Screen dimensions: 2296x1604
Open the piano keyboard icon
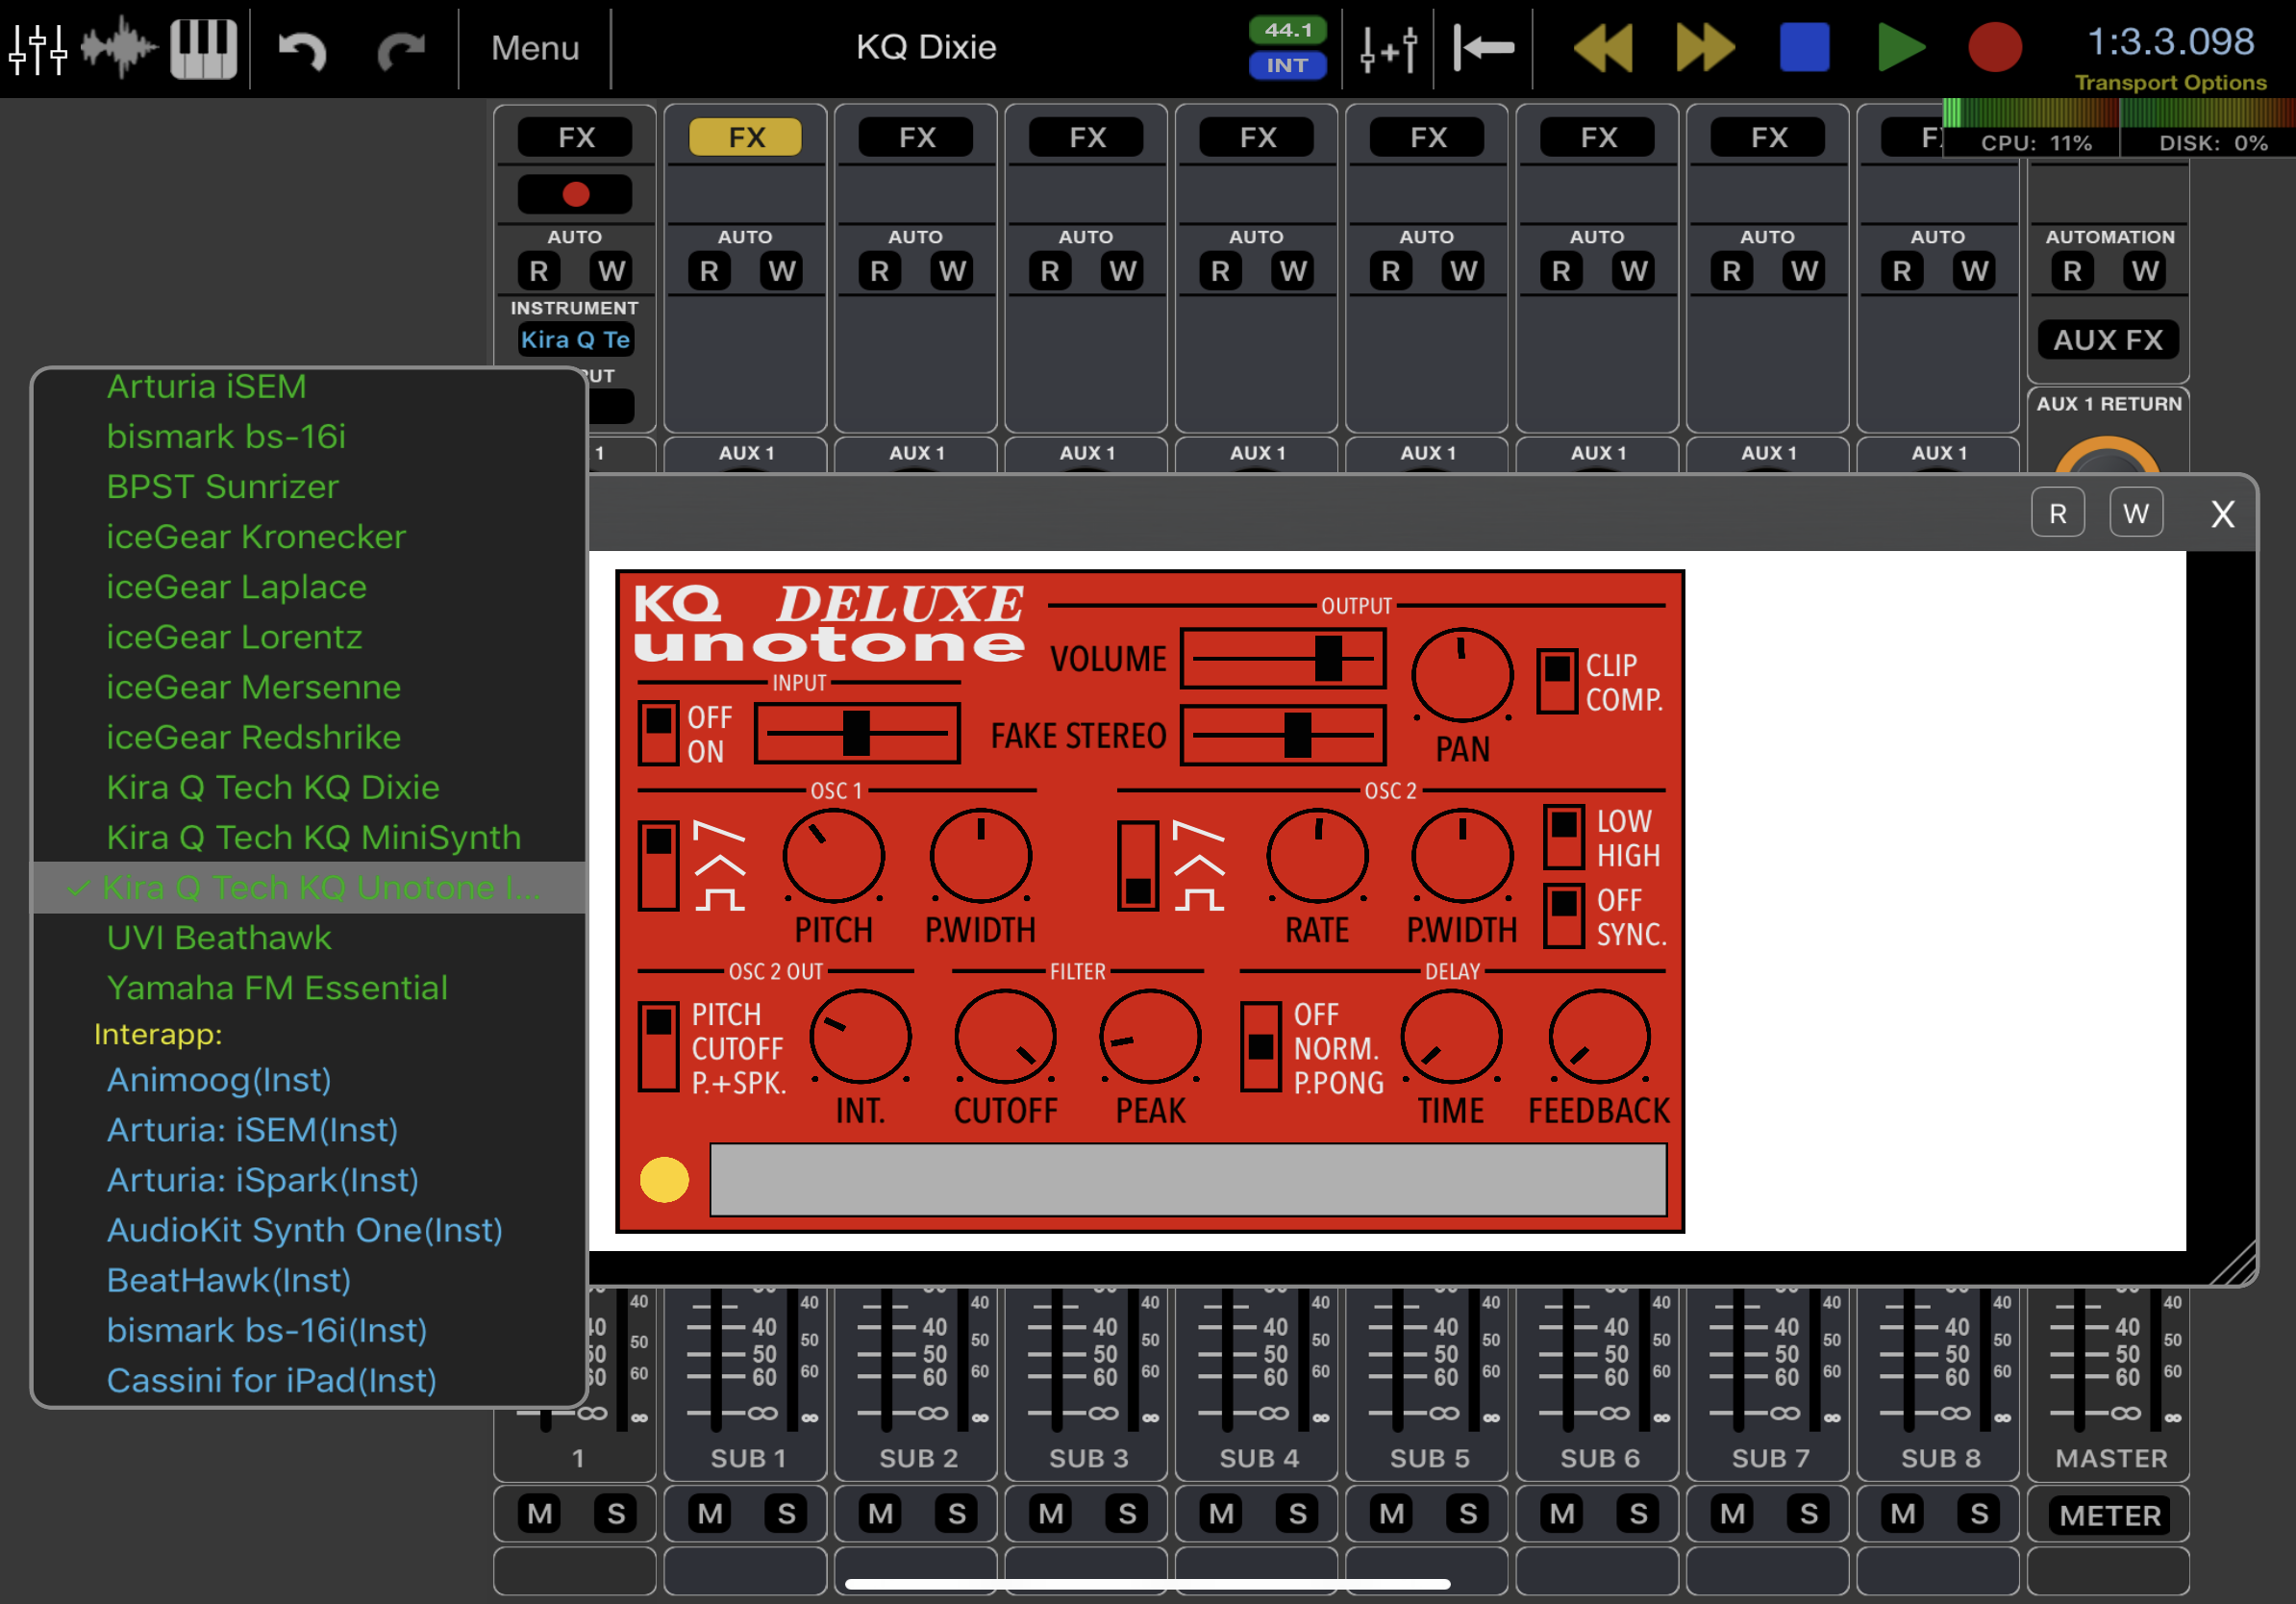tap(203, 47)
